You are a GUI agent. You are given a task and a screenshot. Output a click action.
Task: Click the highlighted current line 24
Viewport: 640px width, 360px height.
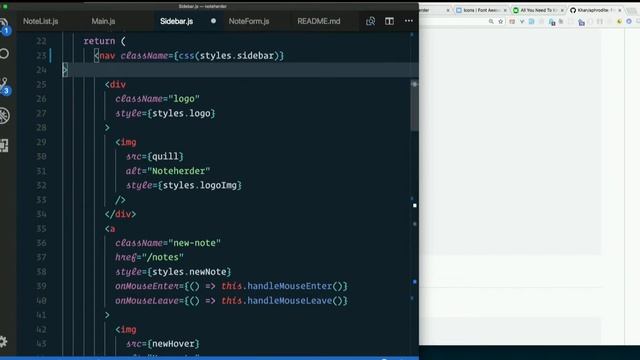(241, 70)
